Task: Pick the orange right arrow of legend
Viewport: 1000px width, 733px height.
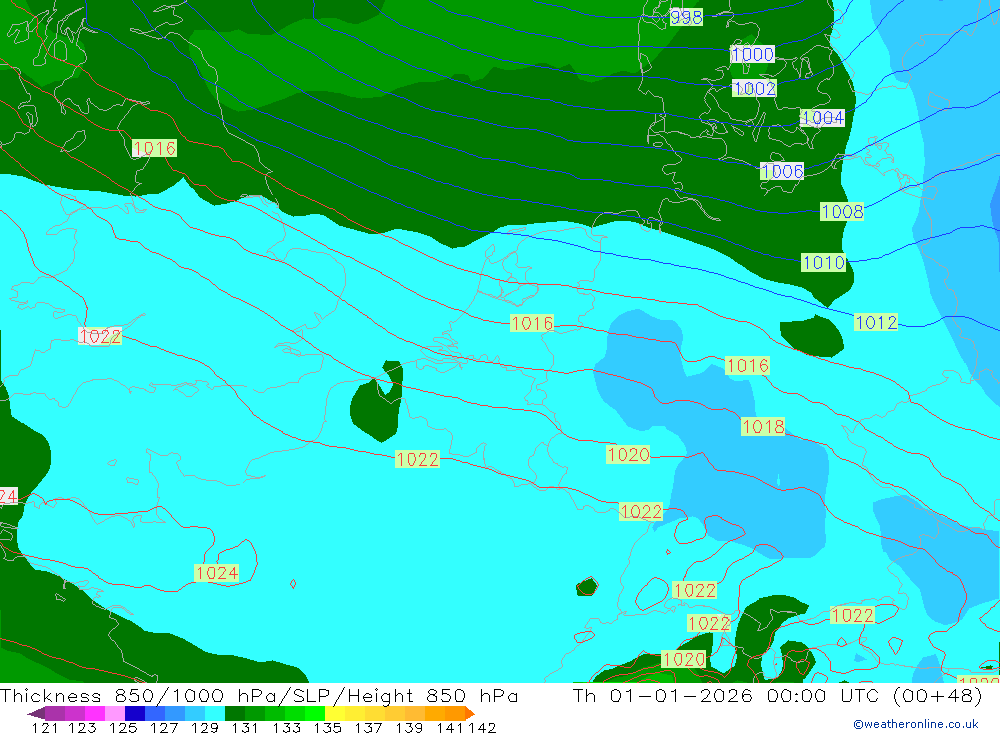Action: 470,713
